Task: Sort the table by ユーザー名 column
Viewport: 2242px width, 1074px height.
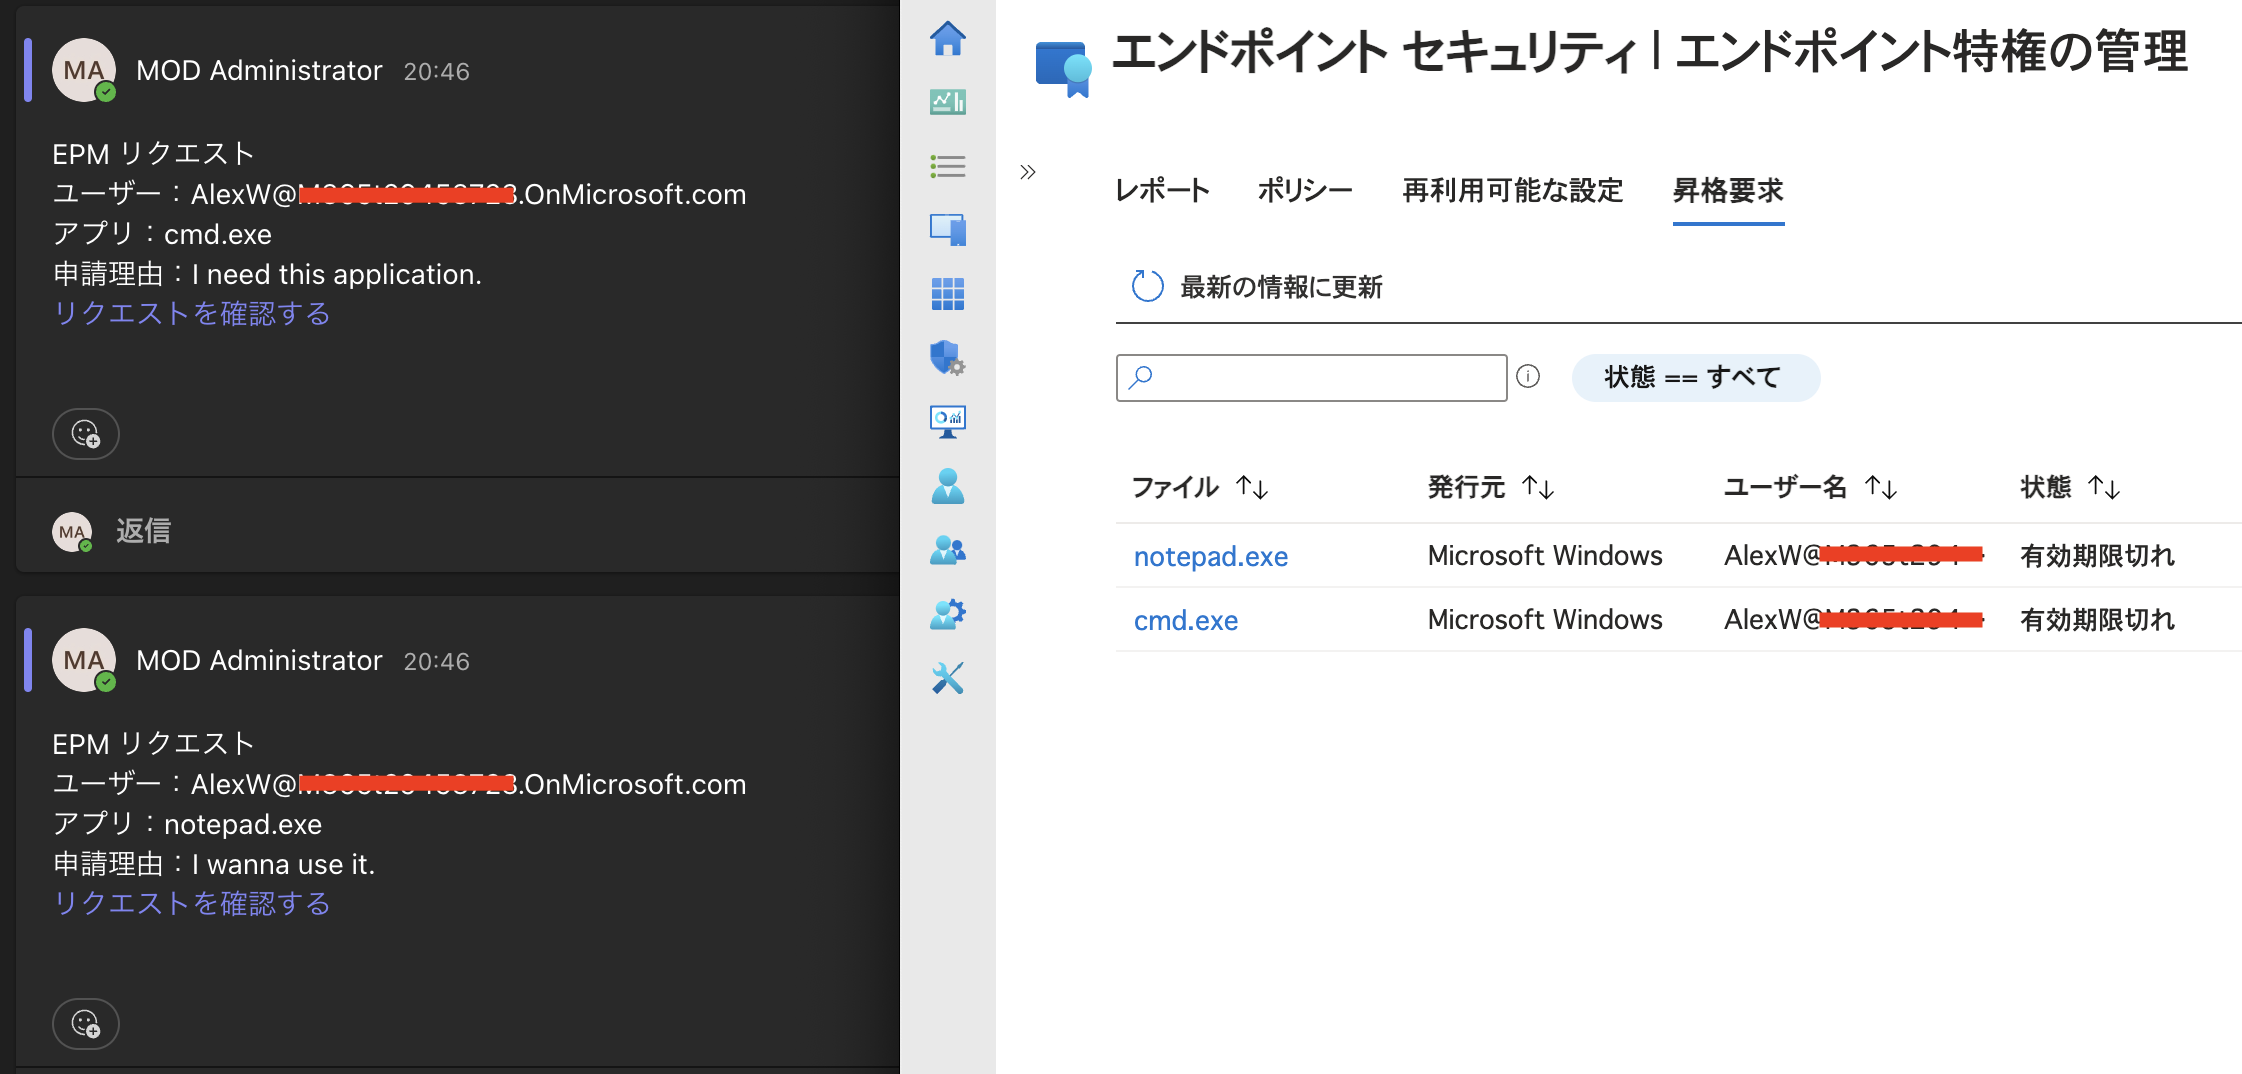Action: coord(1810,487)
